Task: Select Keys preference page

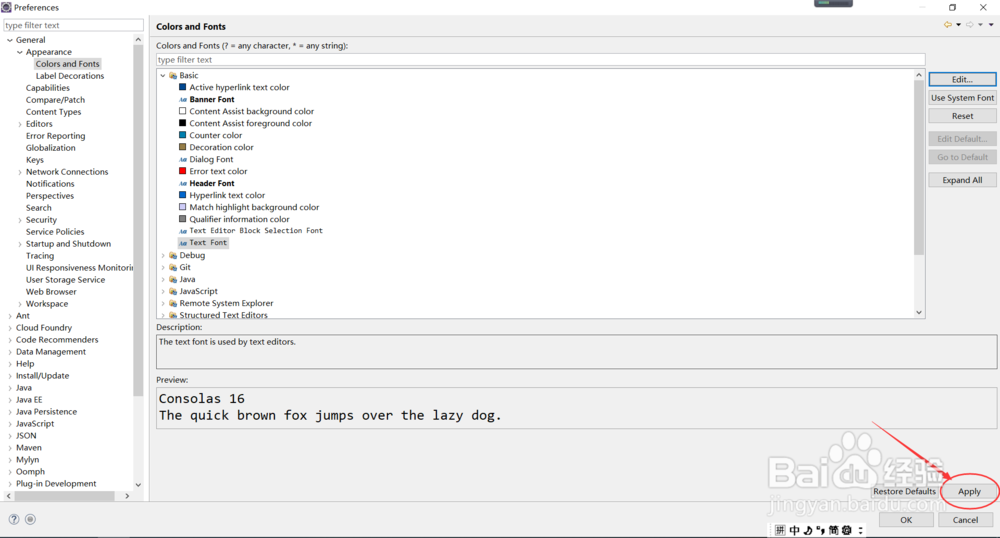Action: pos(34,160)
